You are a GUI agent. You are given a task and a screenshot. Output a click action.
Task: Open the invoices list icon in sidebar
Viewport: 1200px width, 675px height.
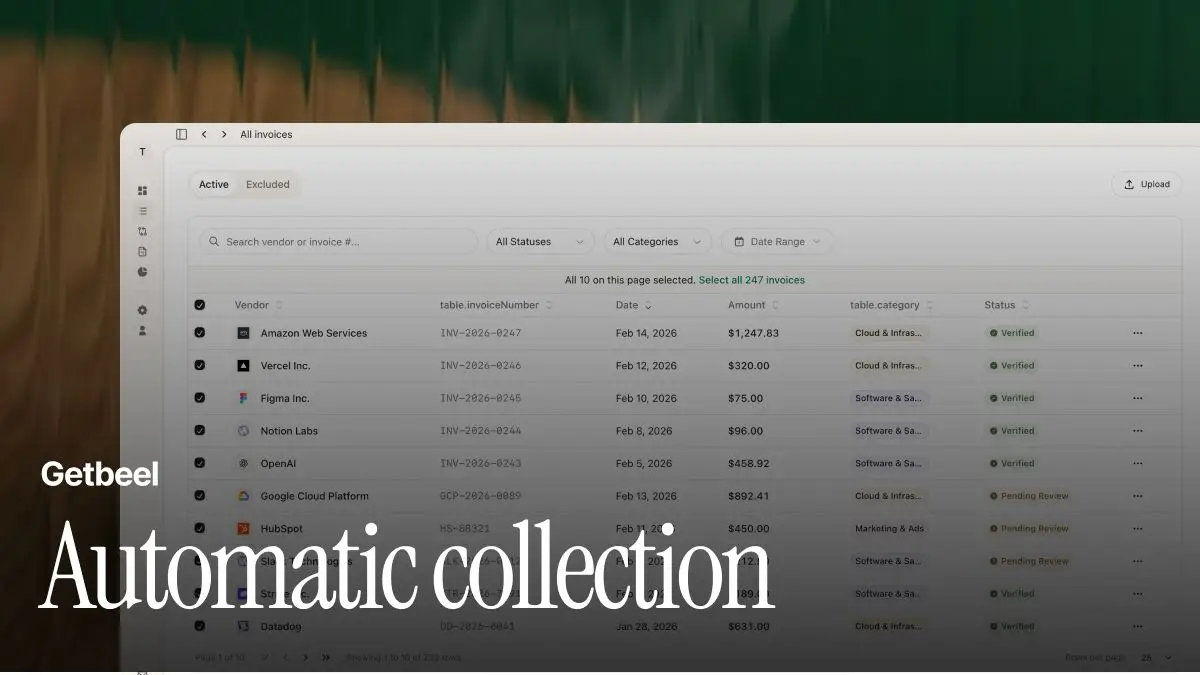pyautogui.click(x=142, y=211)
